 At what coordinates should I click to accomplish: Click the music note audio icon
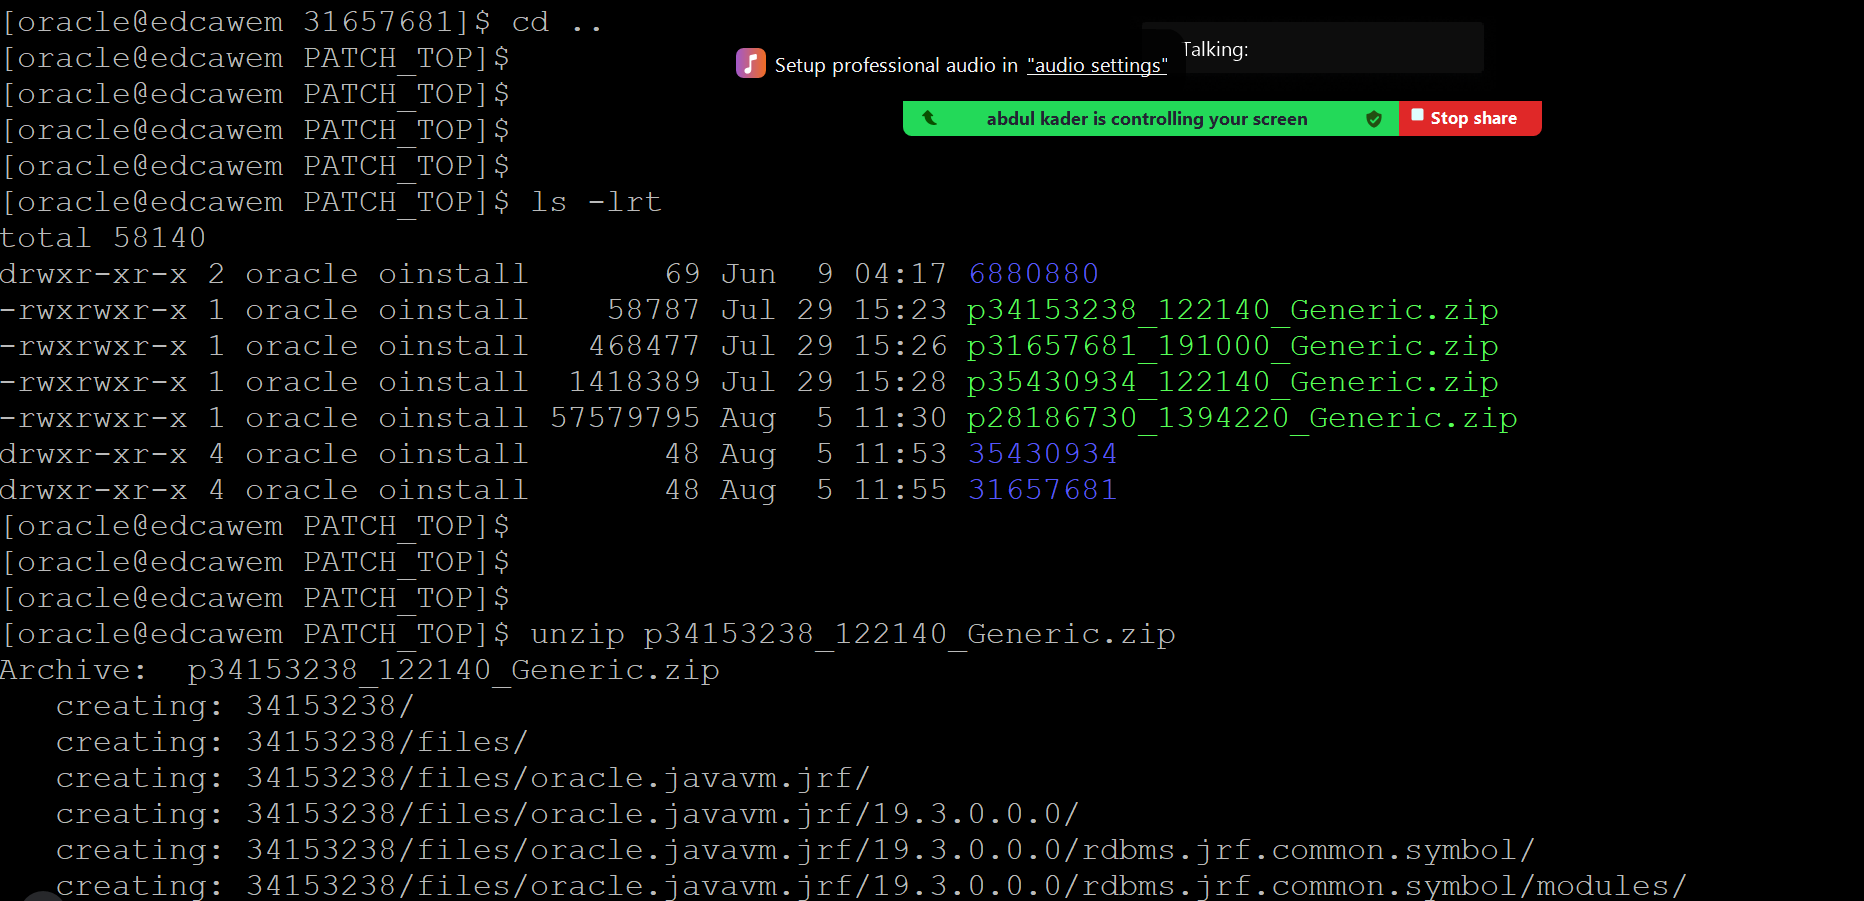pyautogui.click(x=750, y=64)
